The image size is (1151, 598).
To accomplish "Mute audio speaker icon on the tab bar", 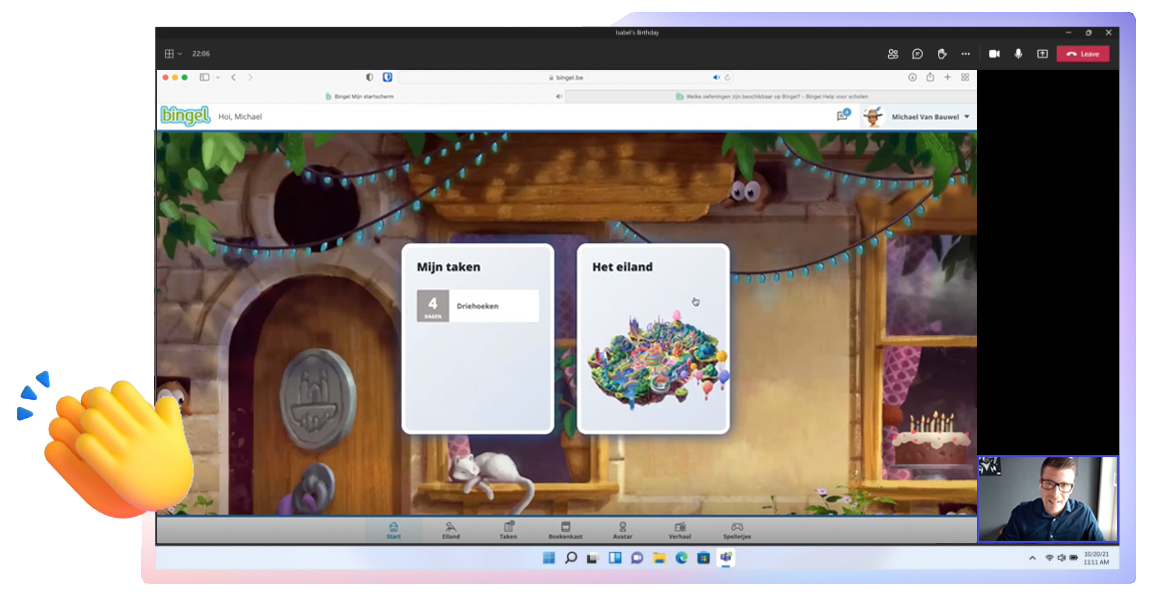I will click(559, 96).
